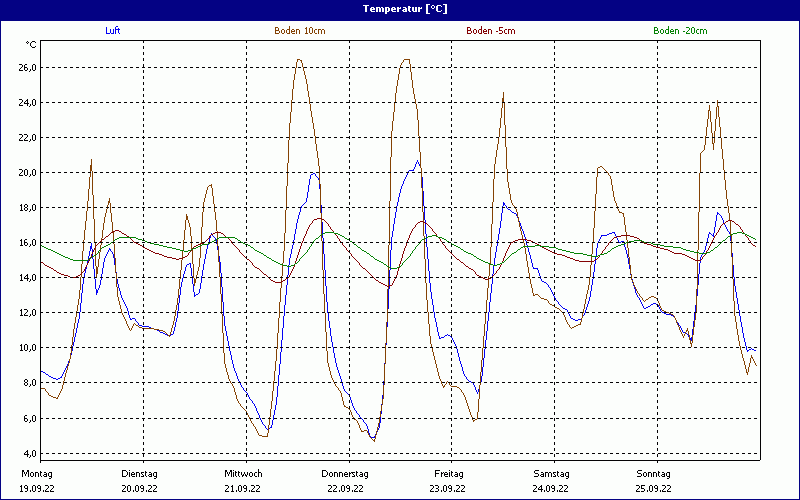Click the Donnerstag day label
Image resolution: width=800 pixels, height=500 pixels.
click(345, 473)
